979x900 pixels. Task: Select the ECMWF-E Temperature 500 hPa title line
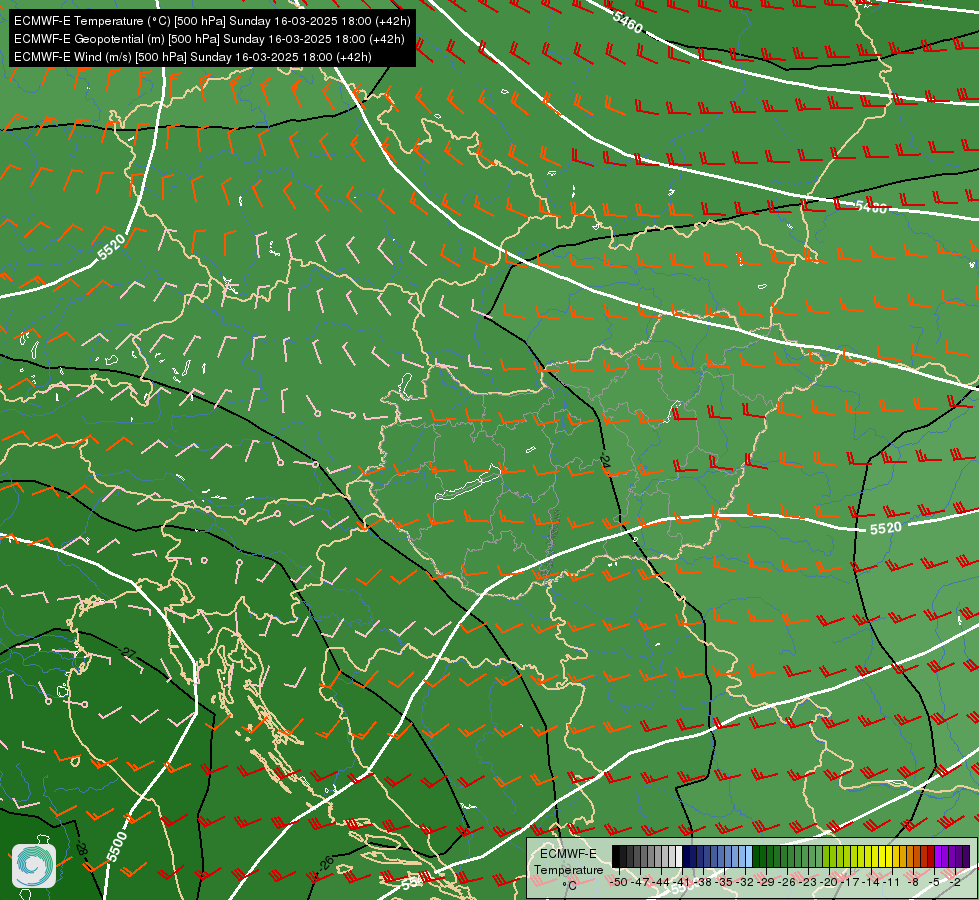[212, 21]
